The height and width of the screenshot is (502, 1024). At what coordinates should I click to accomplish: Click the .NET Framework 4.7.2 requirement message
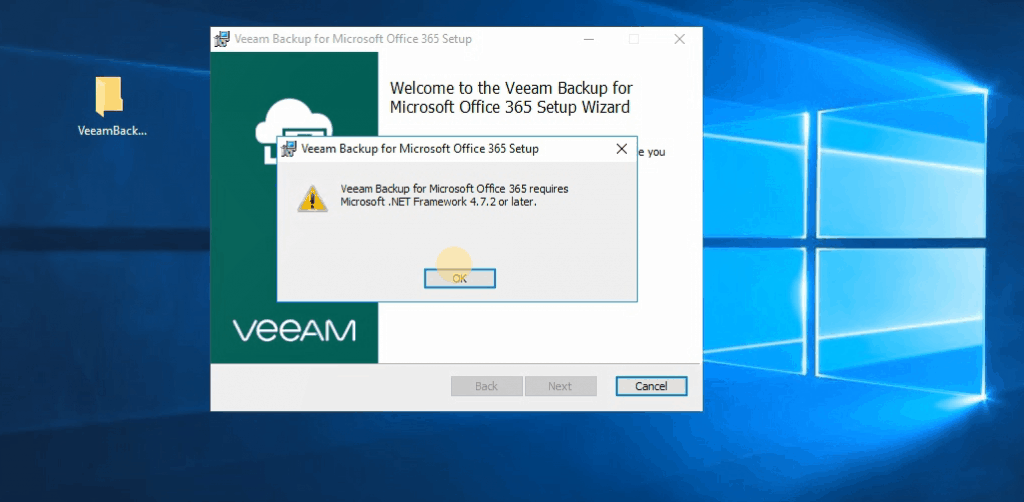coord(454,195)
